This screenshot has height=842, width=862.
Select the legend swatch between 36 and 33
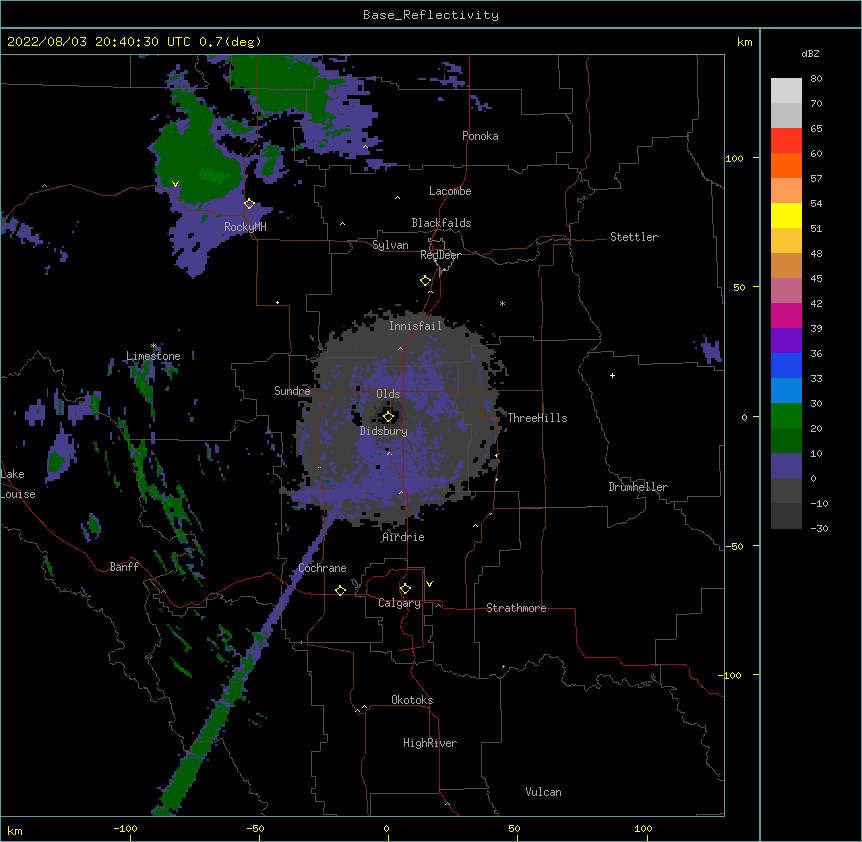786,365
